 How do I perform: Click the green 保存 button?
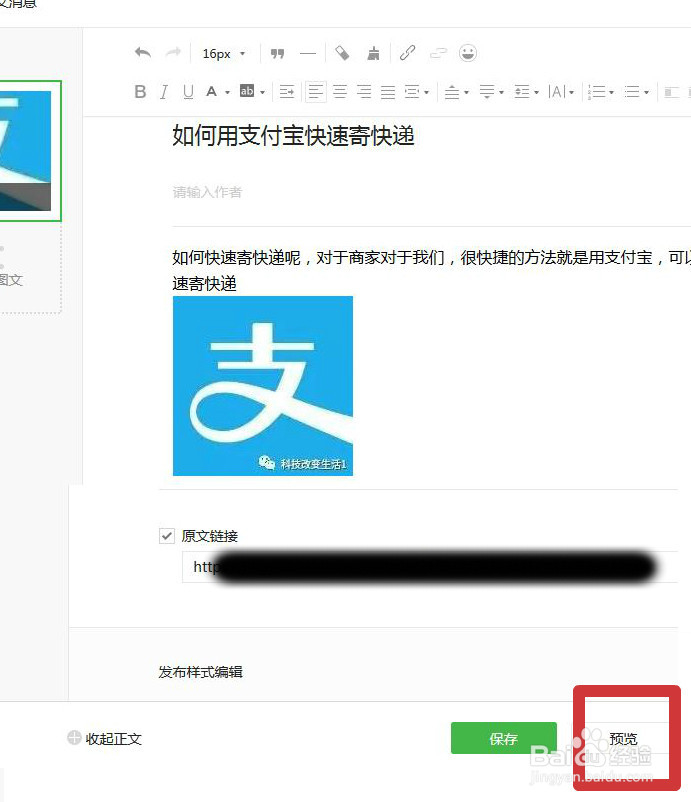(504, 738)
